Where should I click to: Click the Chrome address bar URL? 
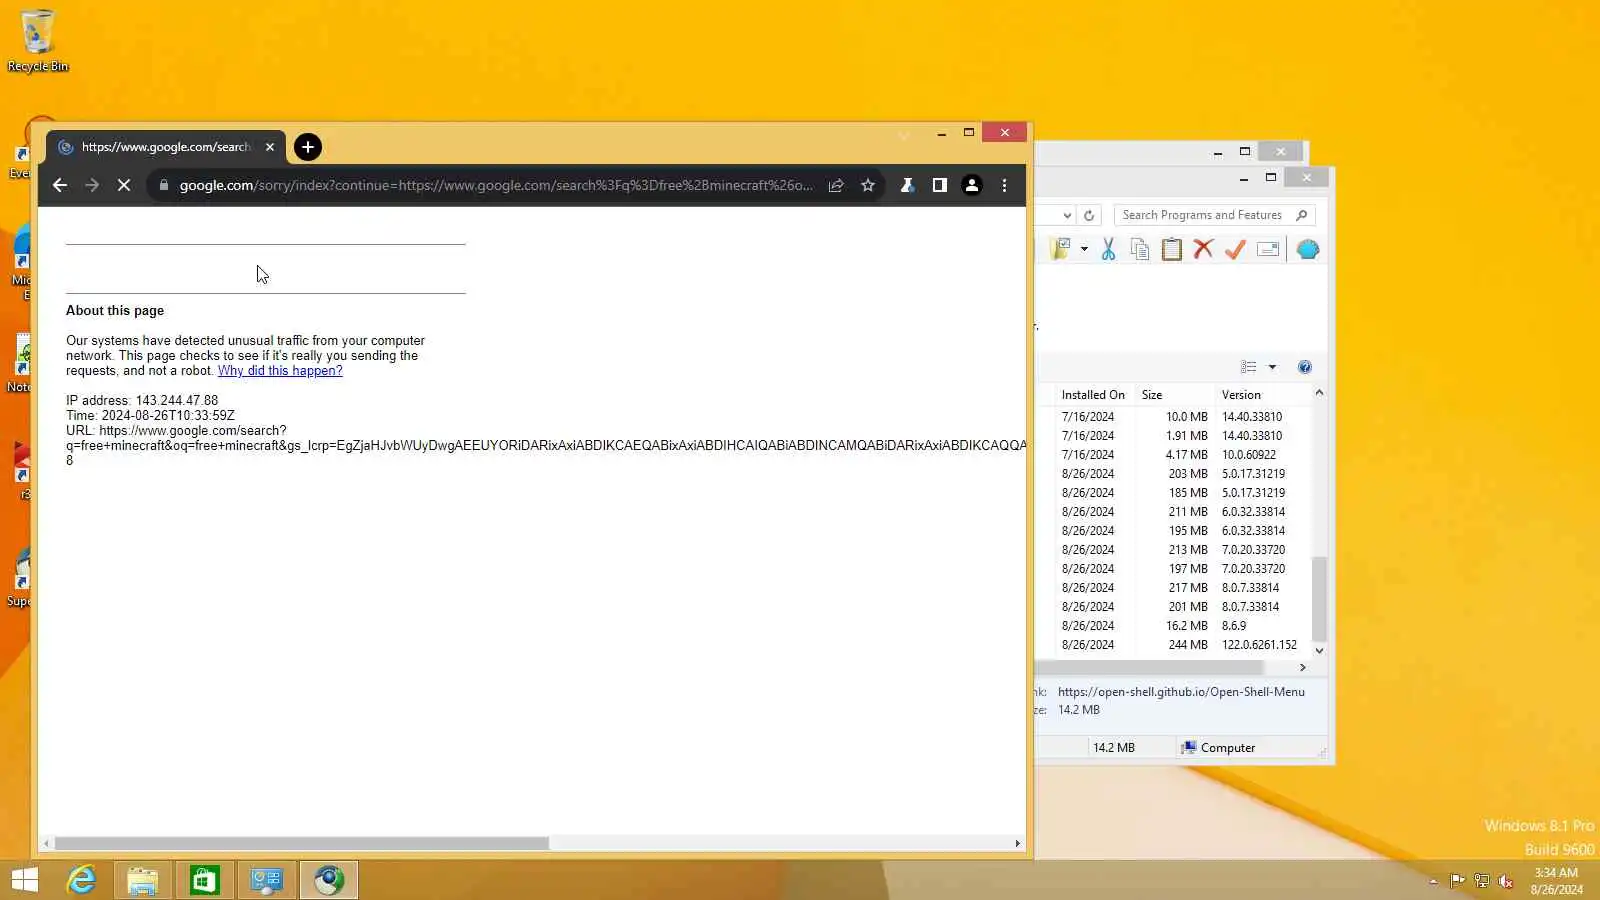496,185
